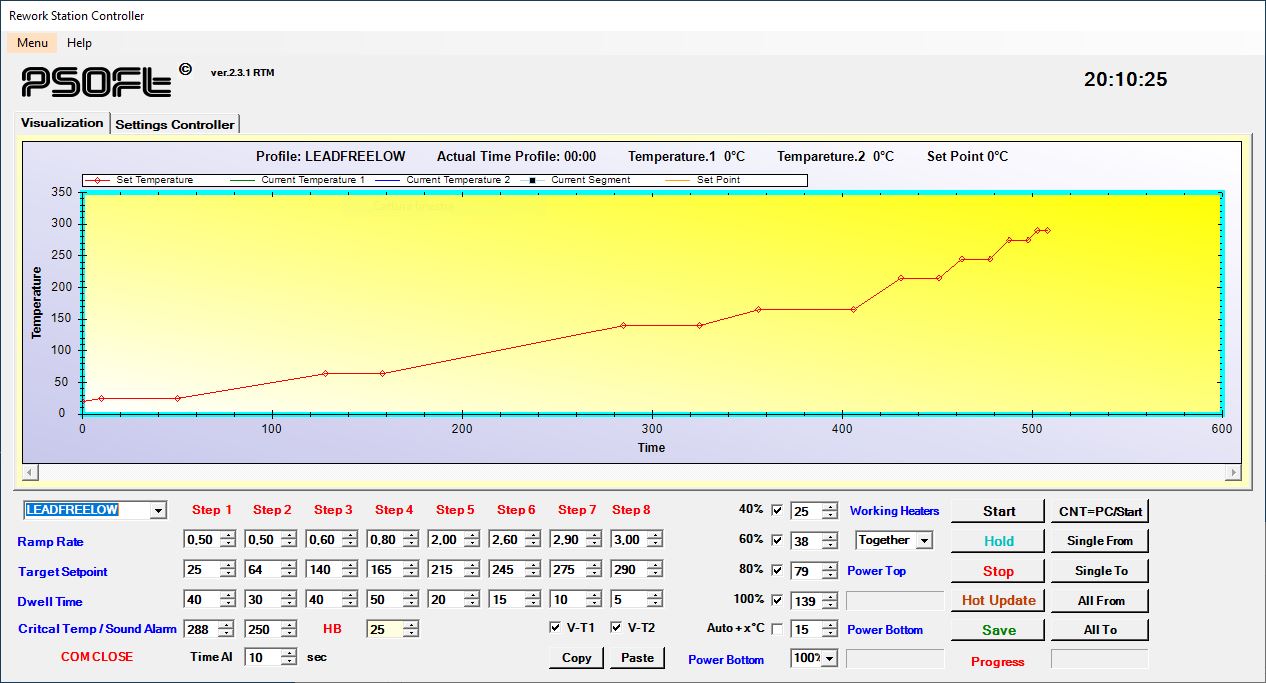Click the Step 4 Target Setpoint field
Screen dimensions: 1266x683
[x=383, y=570]
